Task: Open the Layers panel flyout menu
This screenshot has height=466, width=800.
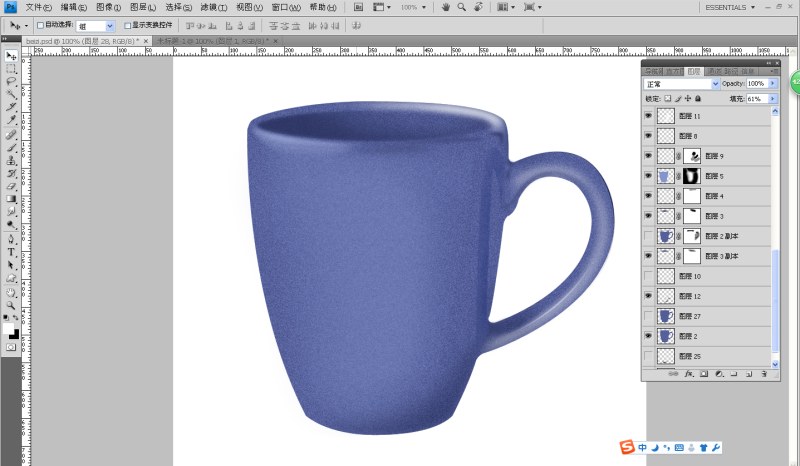Action: [774, 71]
